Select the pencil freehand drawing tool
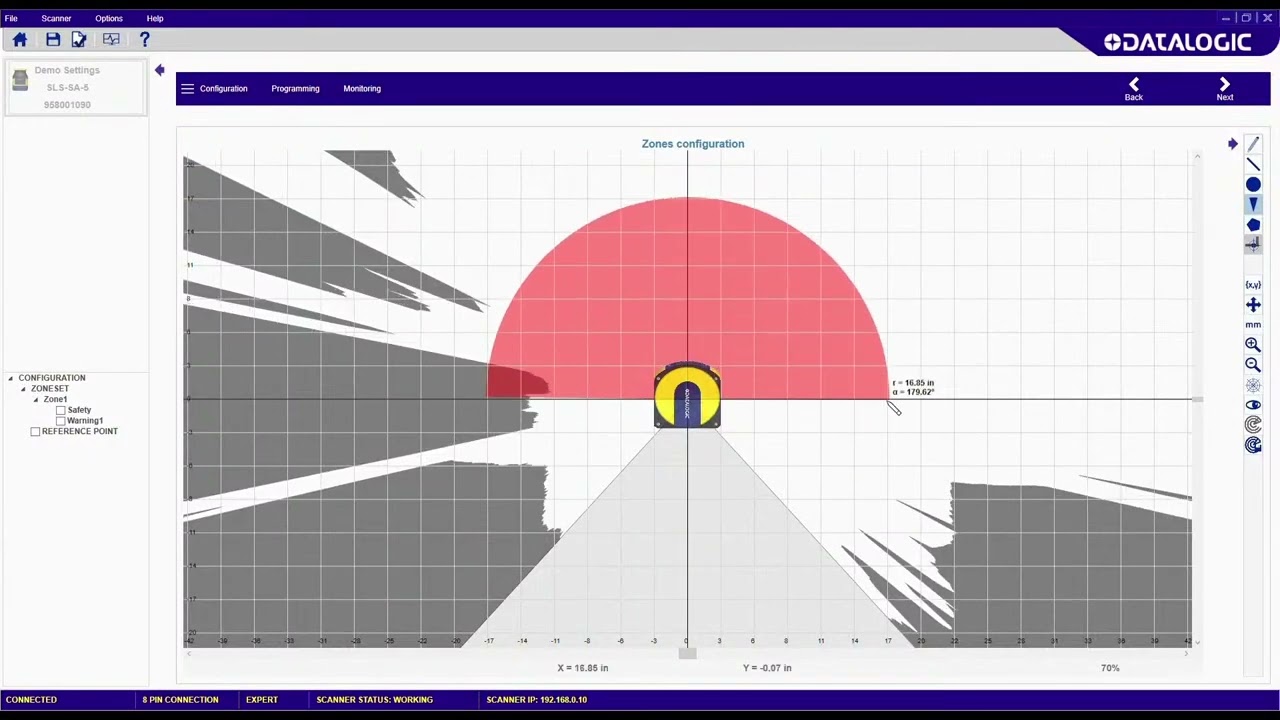This screenshot has height=720, width=1280. pyautogui.click(x=1253, y=145)
